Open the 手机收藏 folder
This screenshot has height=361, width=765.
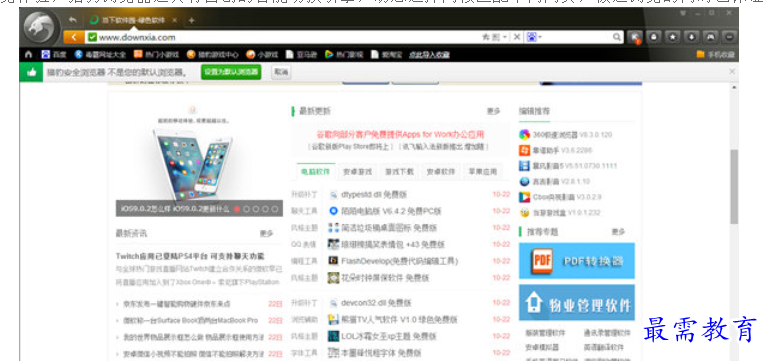tap(715, 54)
